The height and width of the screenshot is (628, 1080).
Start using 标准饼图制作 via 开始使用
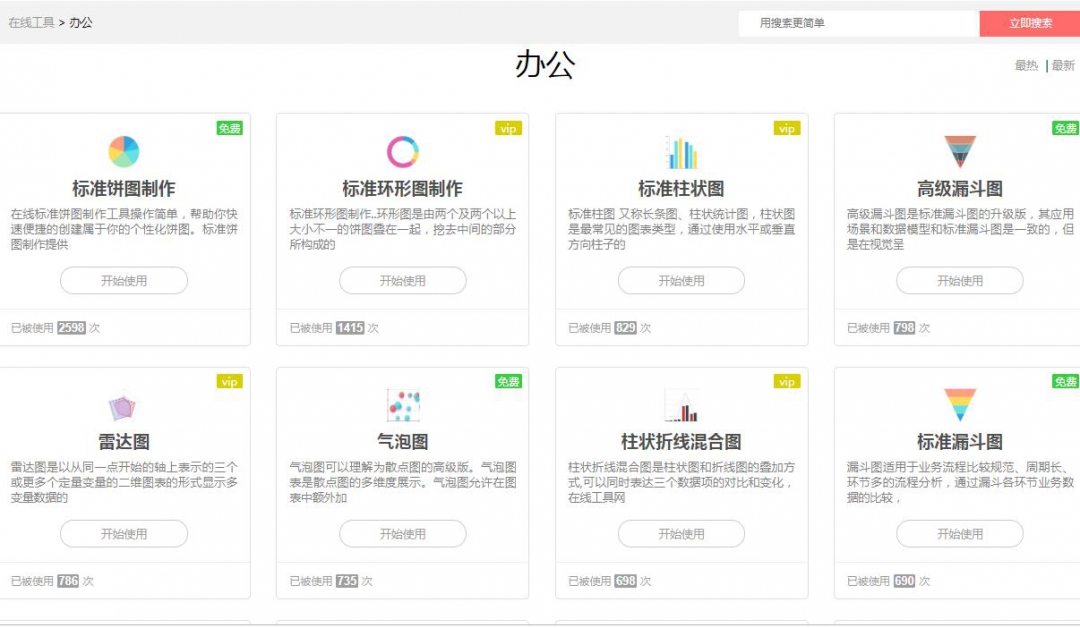[124, 281]
